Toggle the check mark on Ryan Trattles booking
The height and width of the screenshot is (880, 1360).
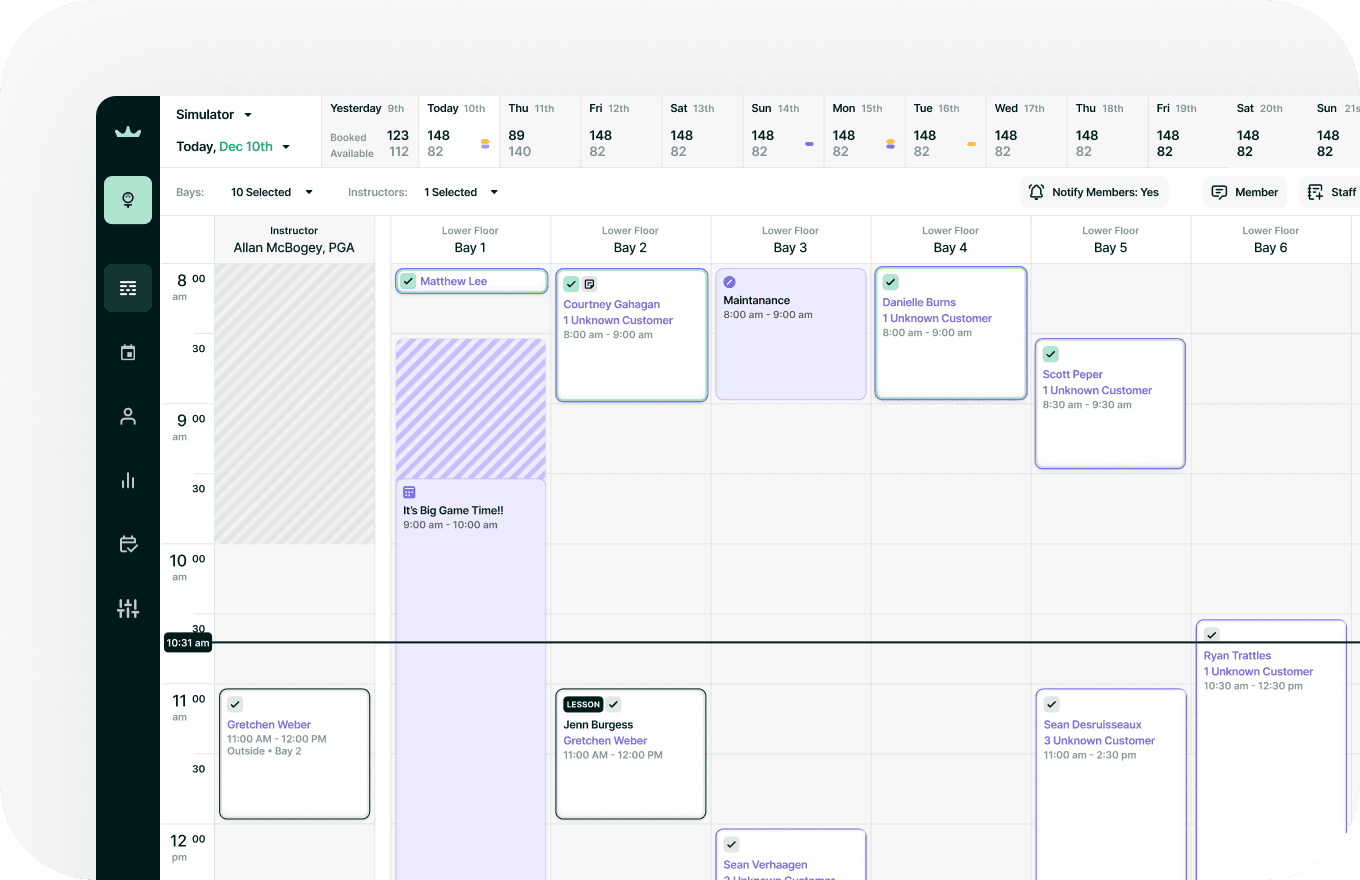coord(1212,634)
